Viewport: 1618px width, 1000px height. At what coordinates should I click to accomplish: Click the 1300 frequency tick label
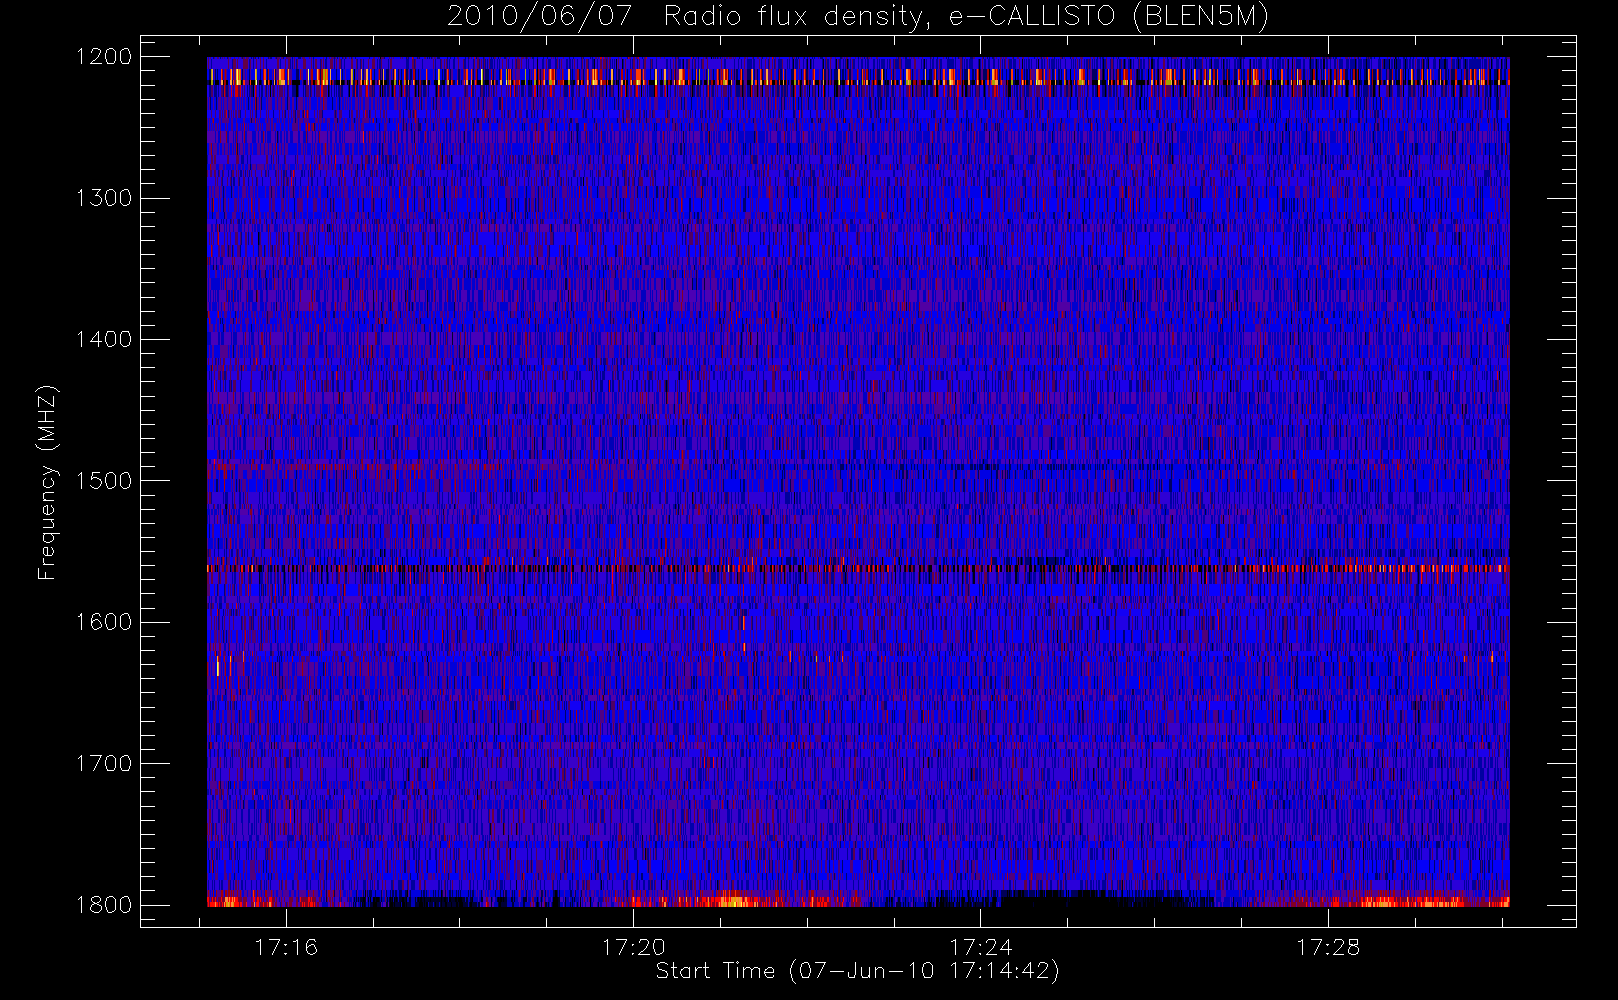coord(104,198)
